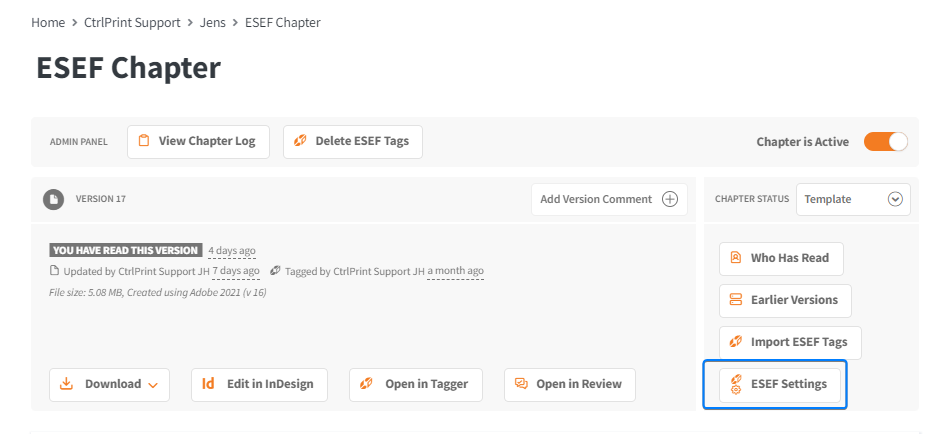Click the '4 days ago' read timestamp

click(232, 251)
